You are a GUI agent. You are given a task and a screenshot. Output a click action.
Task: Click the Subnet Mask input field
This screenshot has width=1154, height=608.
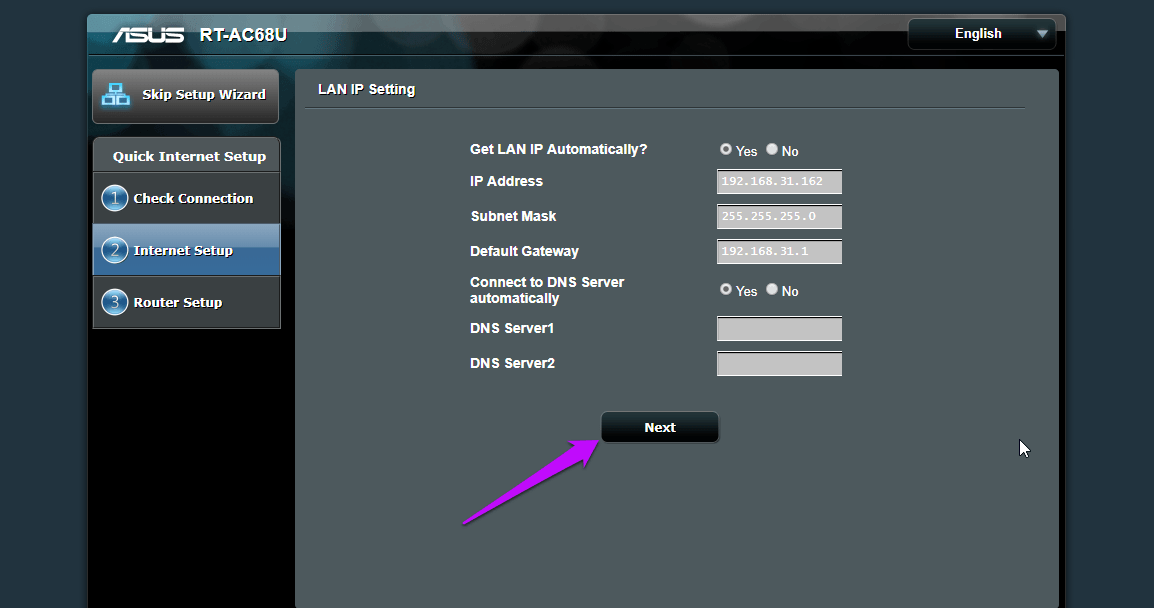(779, 216)
